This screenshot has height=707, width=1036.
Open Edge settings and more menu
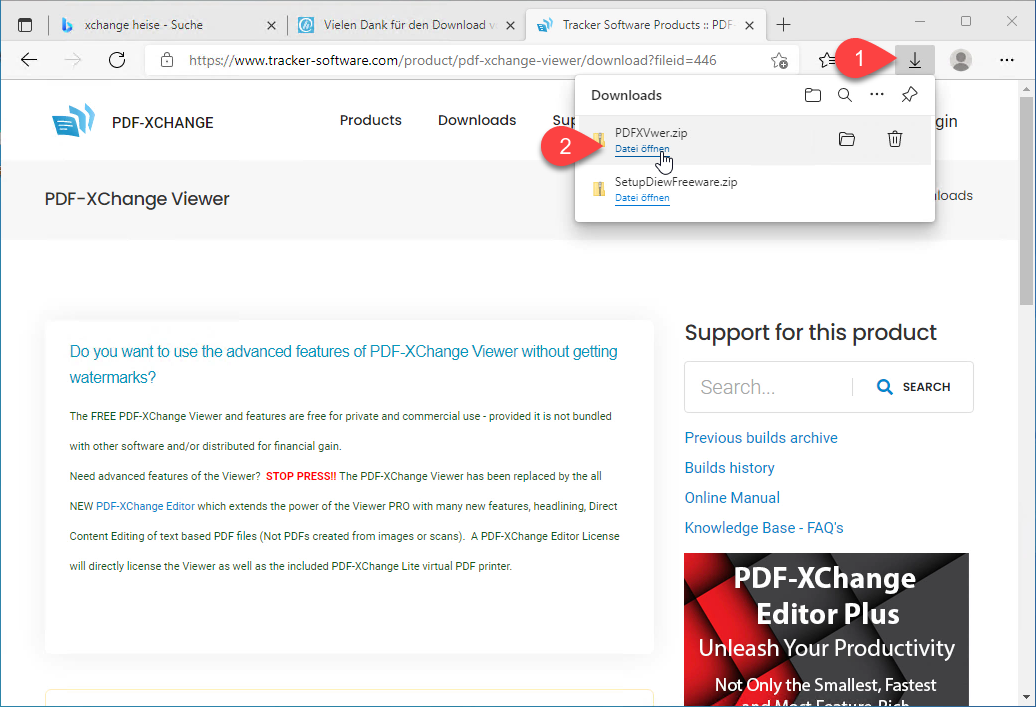[1007, 61]
